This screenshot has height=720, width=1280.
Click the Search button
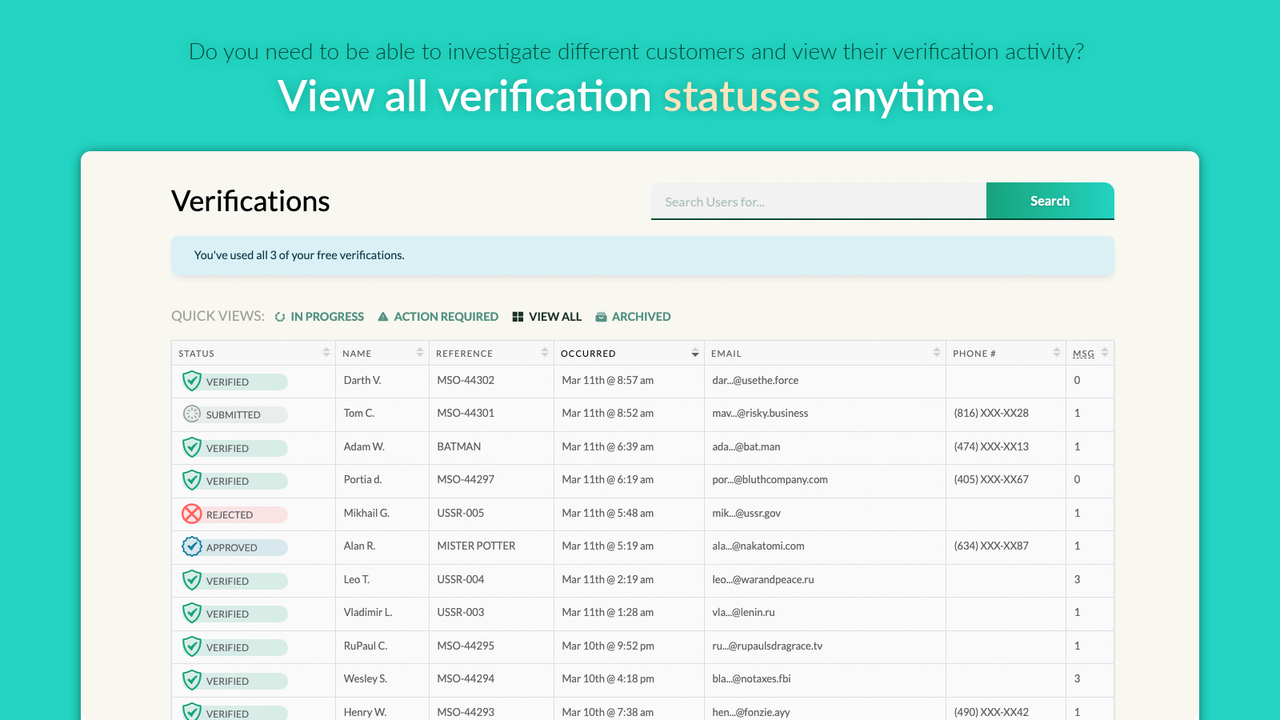pyautogui.click(x=1050, y=201)
